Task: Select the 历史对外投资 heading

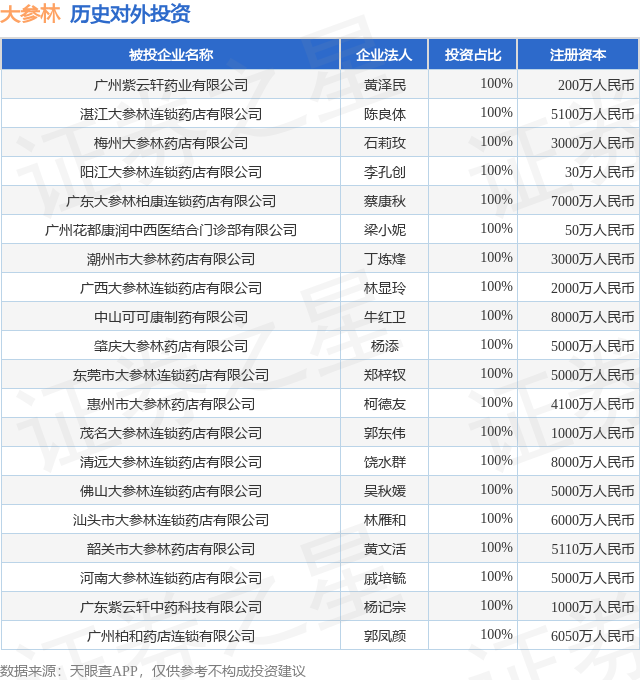Action: pyautogui.click(x=130, y=14)
